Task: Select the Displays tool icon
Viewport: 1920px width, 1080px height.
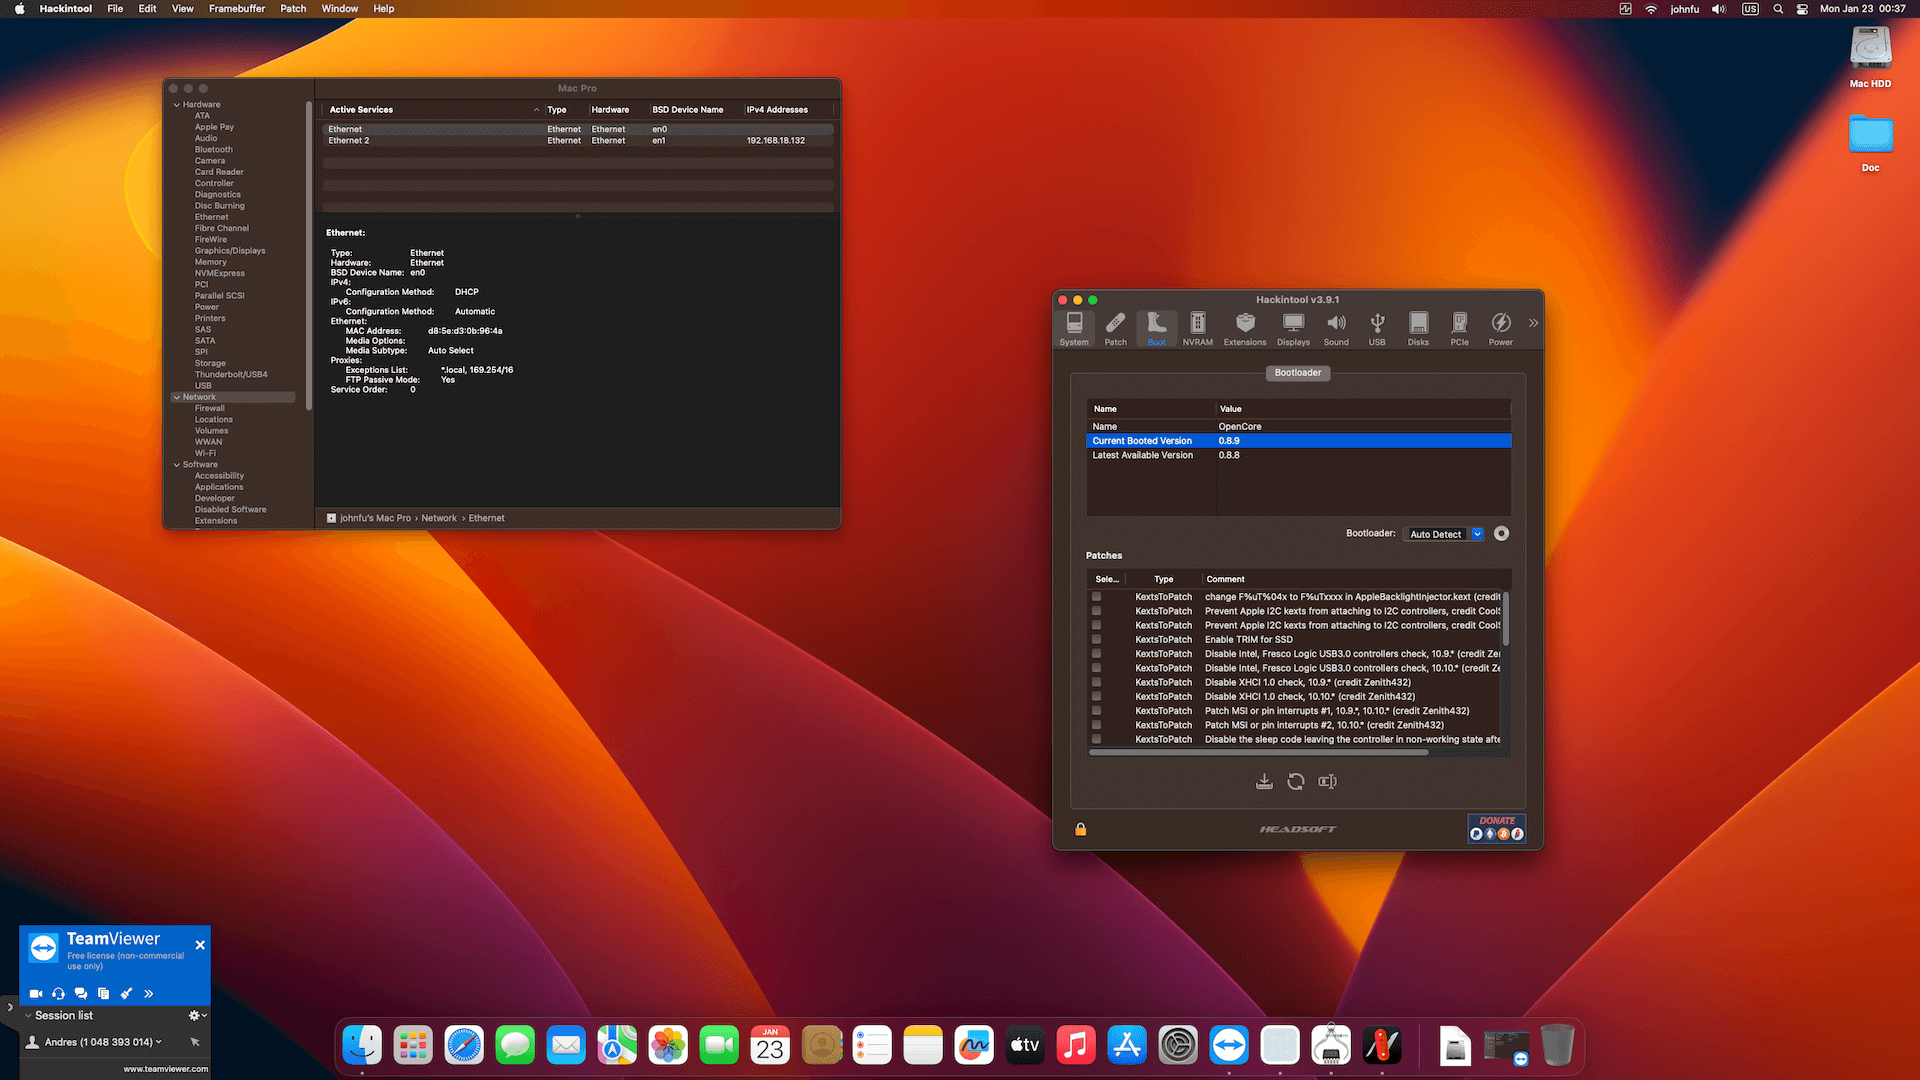Action: click(1293, 328)
